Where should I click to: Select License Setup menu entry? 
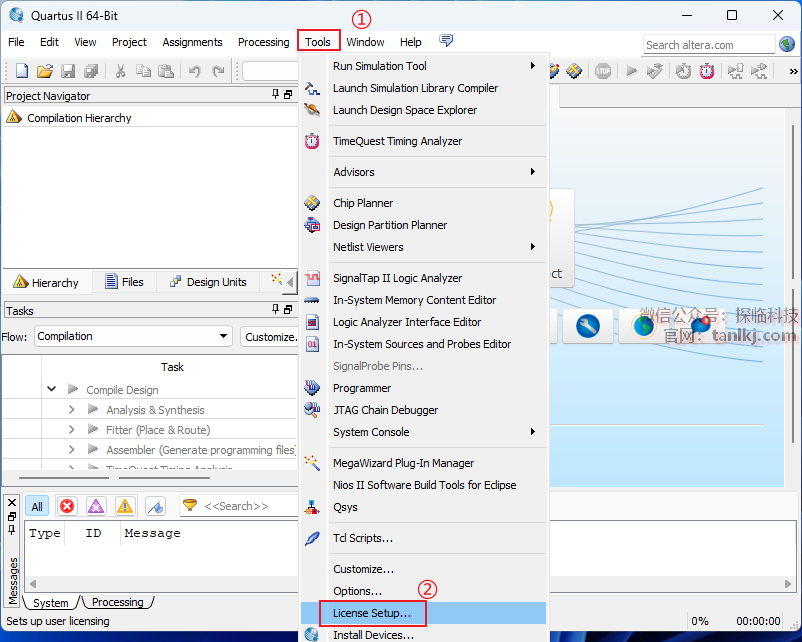pyautogui.click(x=372, y=613)
